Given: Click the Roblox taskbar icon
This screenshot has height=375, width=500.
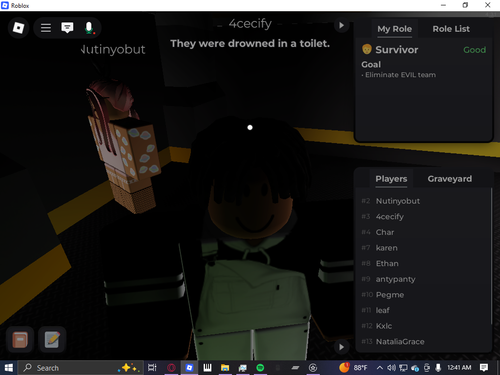Looking at the screenshot, I should tap(189, 368).
